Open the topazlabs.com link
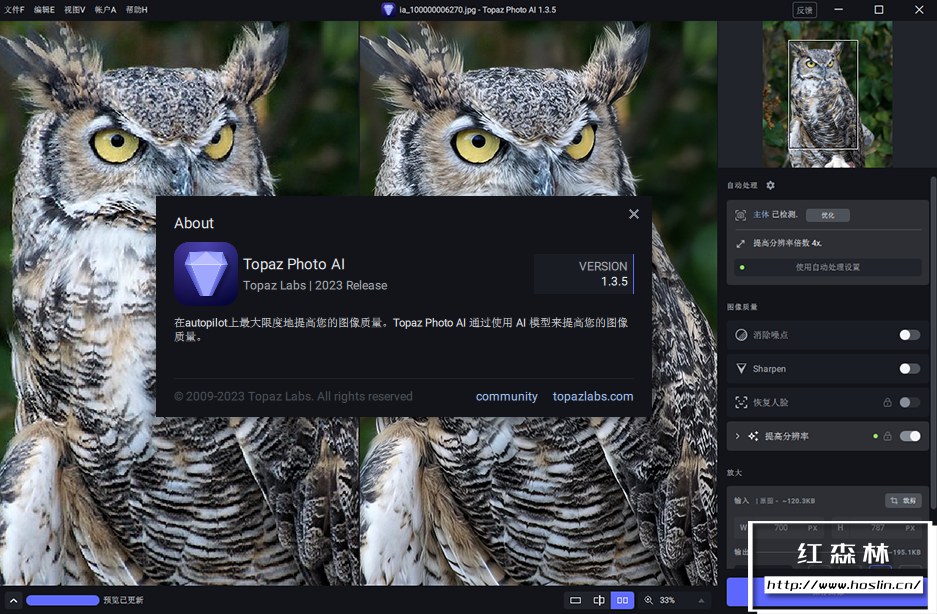Viewport: 937px width, 614px height. tap(593, 396)
